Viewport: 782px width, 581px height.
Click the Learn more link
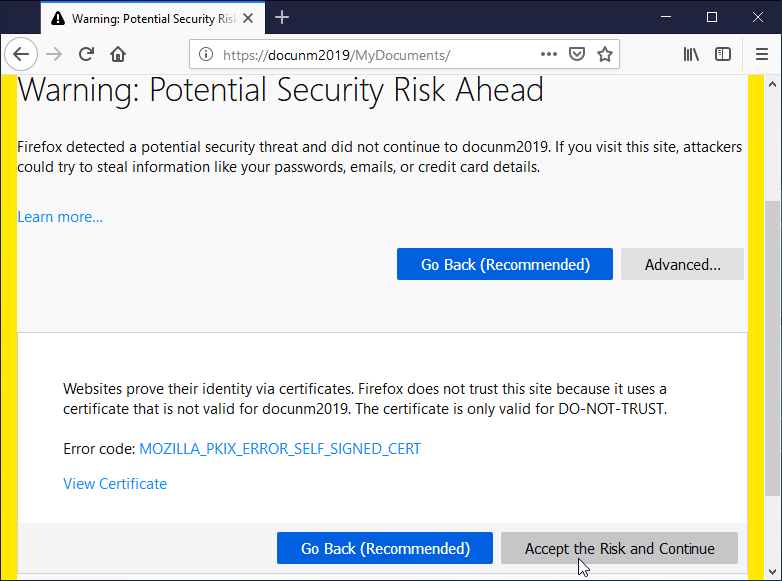(60, 217)
